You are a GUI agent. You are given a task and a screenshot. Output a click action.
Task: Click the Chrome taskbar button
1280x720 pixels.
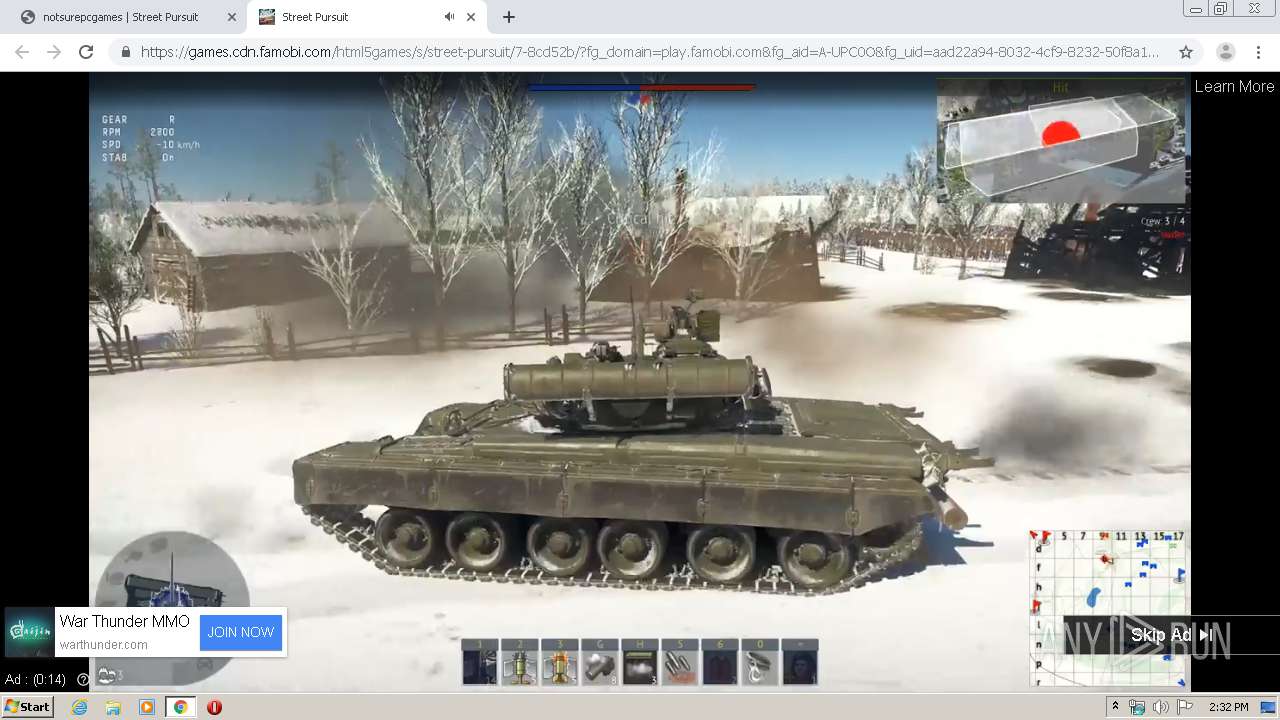pos(180,707)
